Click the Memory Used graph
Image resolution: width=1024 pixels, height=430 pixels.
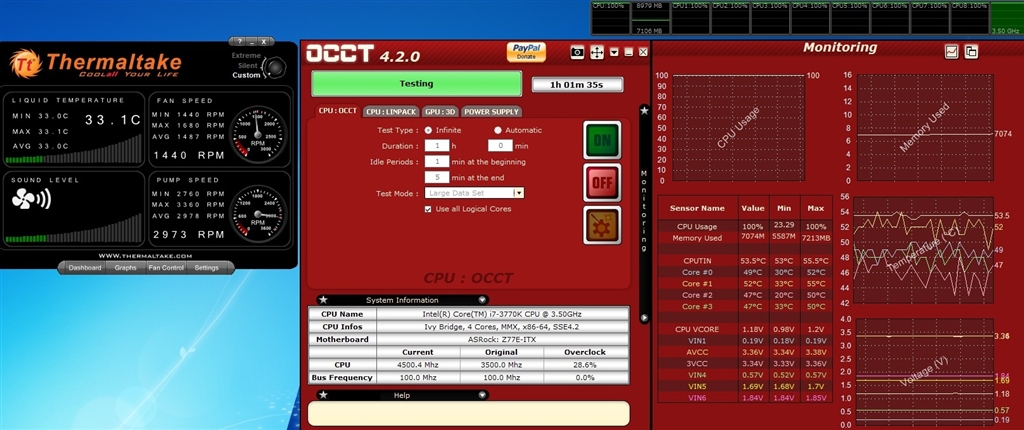click(x=924, y=128)
